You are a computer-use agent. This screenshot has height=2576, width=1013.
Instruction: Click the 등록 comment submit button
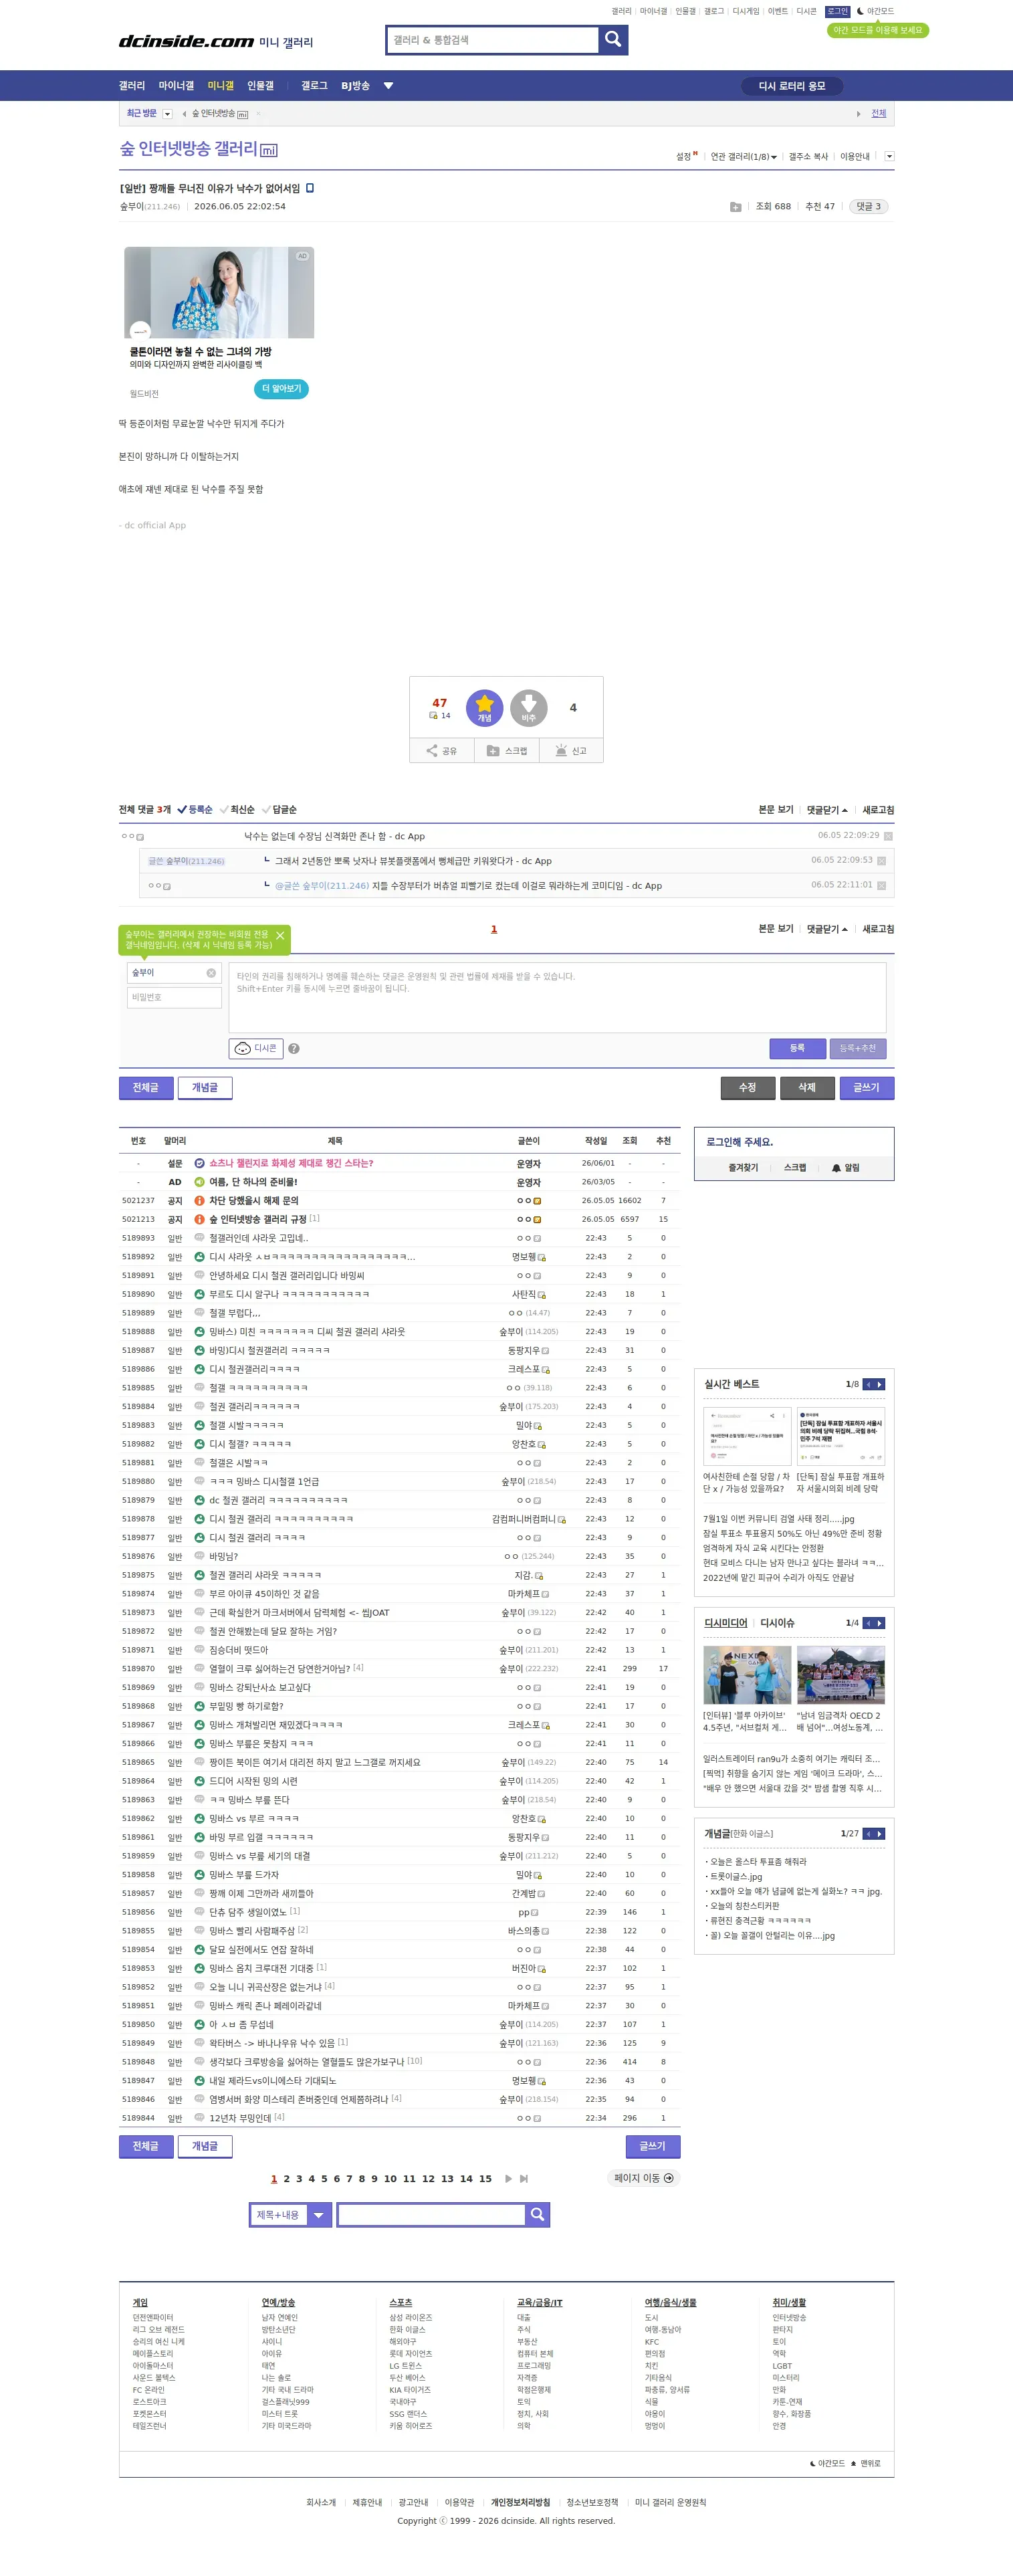[797, 1048]
